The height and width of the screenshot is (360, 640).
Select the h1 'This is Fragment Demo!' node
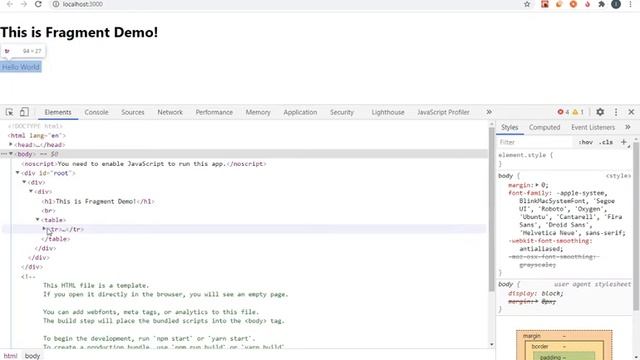(x=98, y=201)
